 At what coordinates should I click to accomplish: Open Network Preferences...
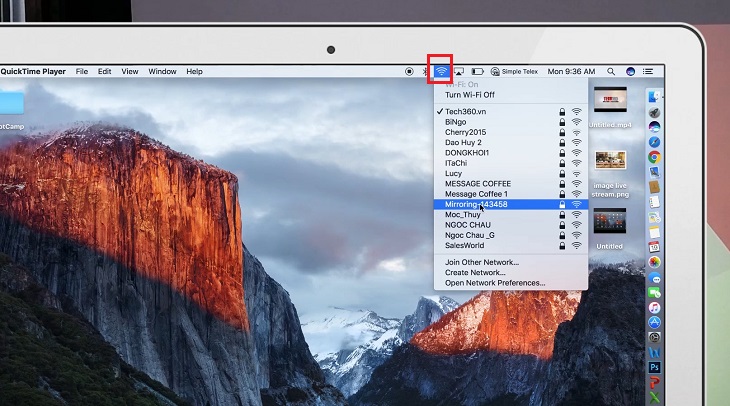(x=495, y=283)
